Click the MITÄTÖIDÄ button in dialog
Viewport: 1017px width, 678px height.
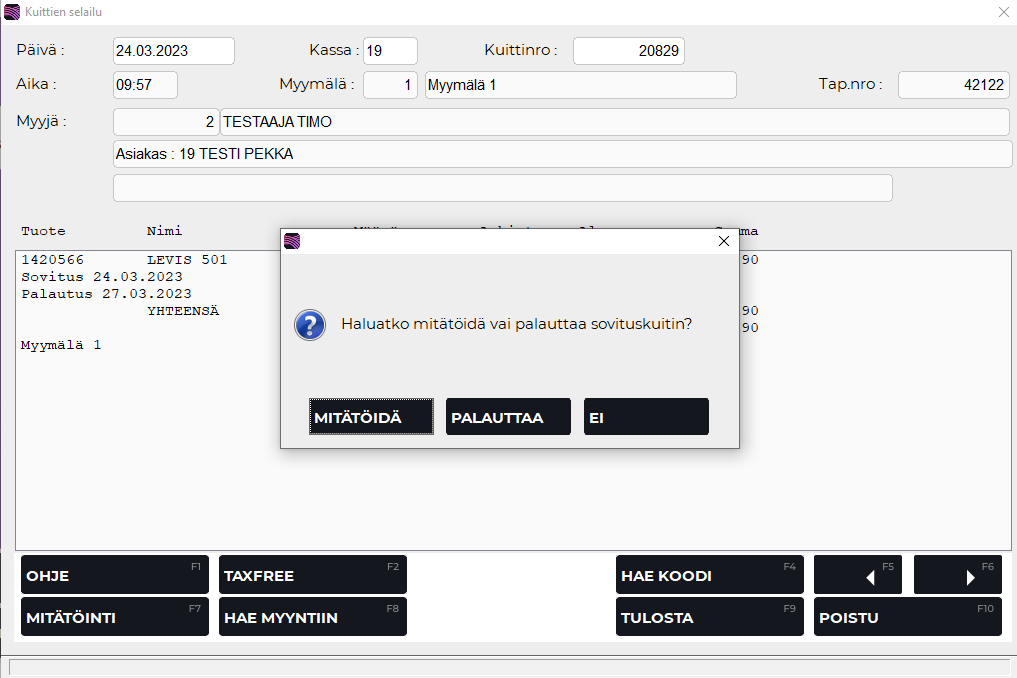(x=371, y=417)
